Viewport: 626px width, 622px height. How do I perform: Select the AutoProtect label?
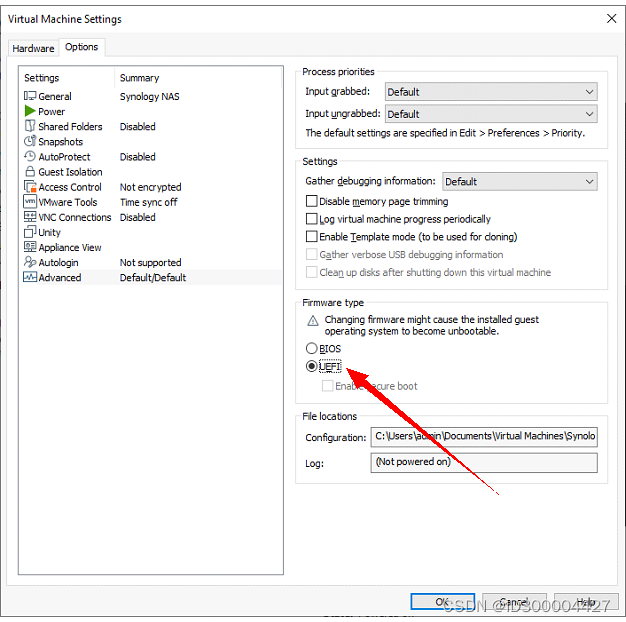click(x=64, y=157)
